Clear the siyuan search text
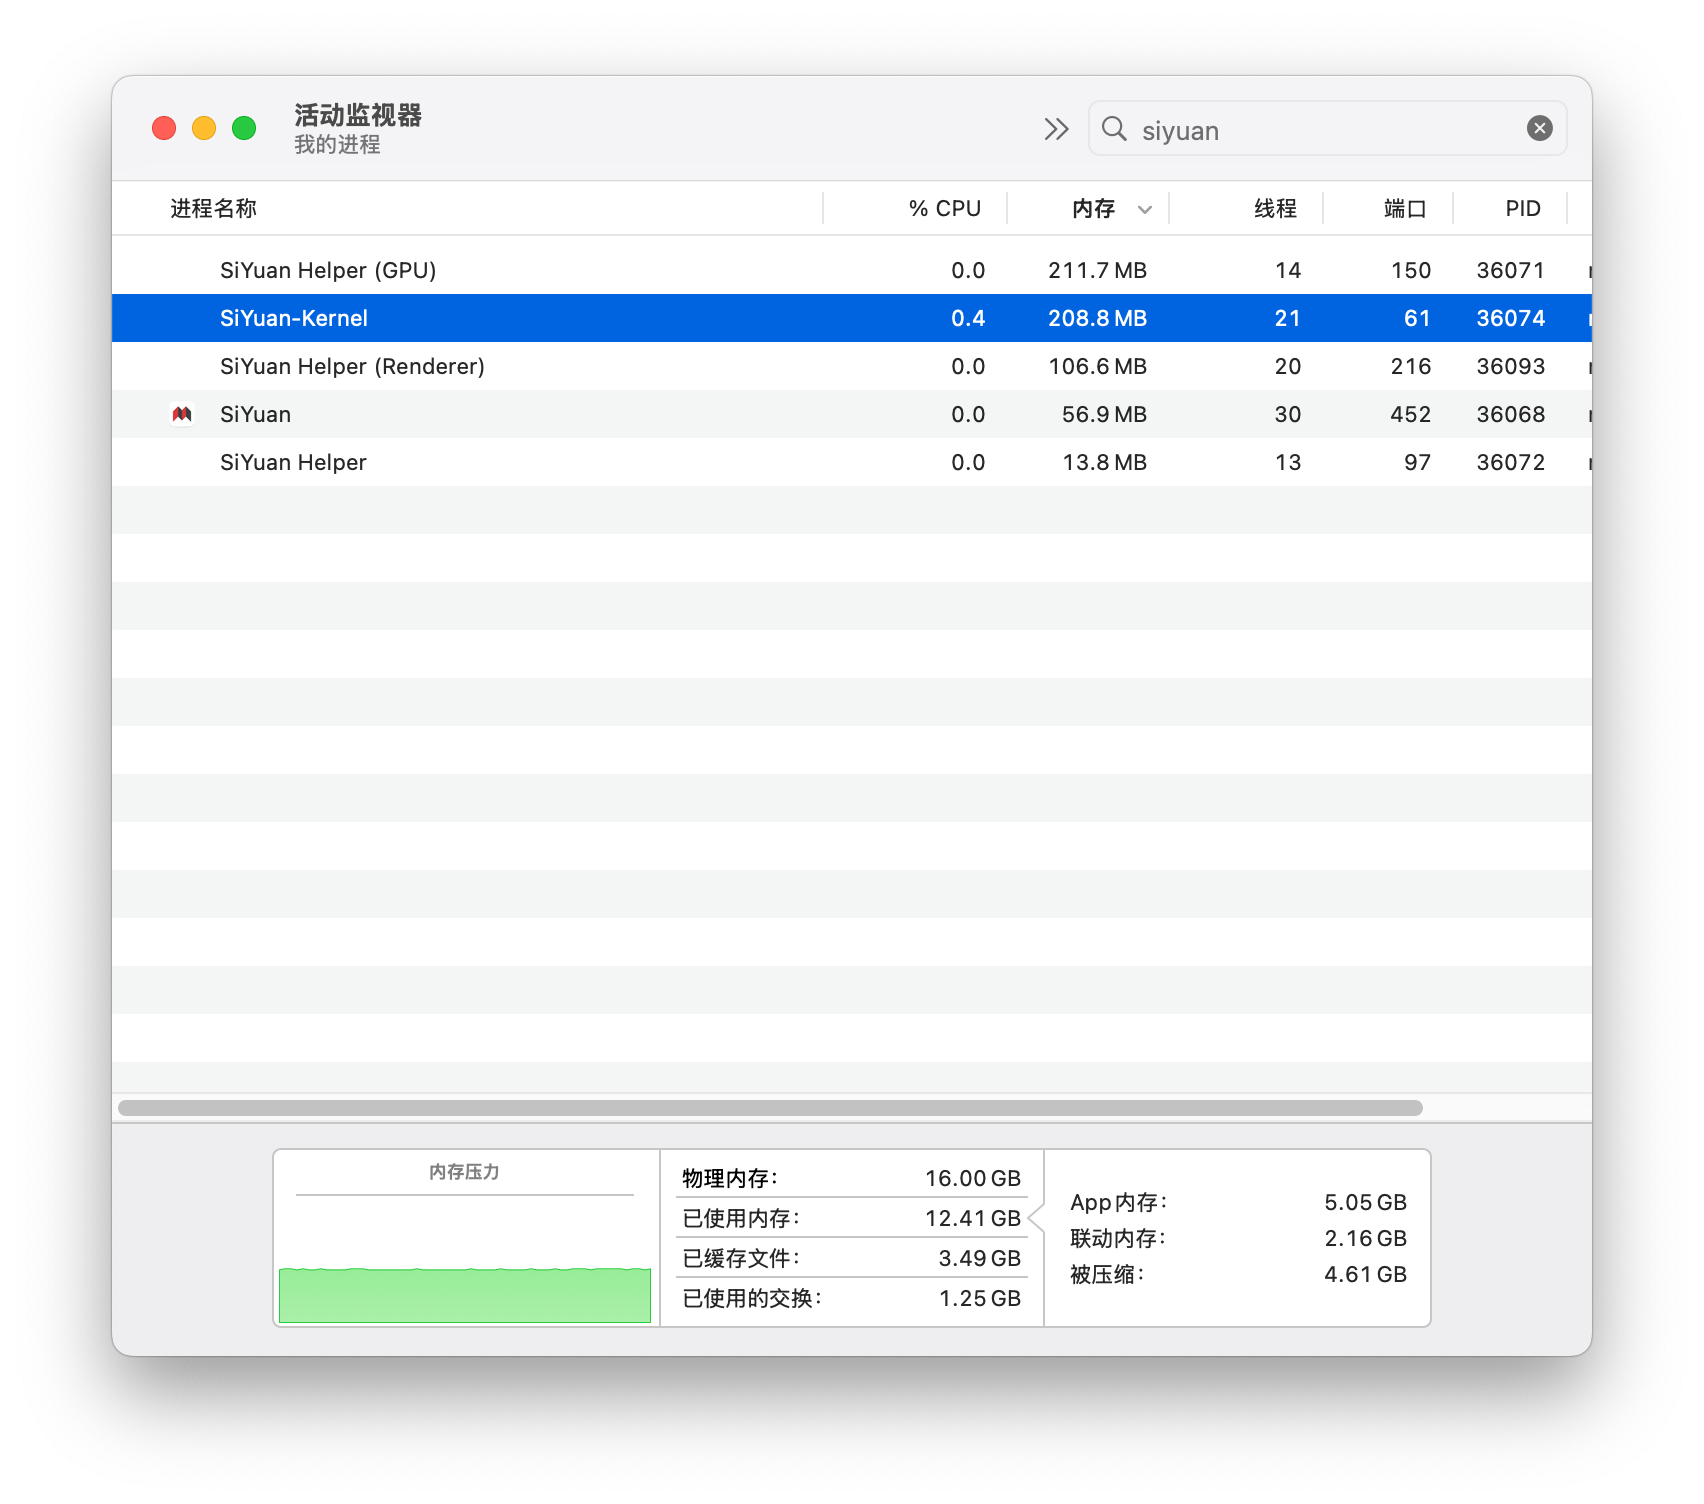The width and height of the screenshot is (1704, 1504). tap(1539, 128)
